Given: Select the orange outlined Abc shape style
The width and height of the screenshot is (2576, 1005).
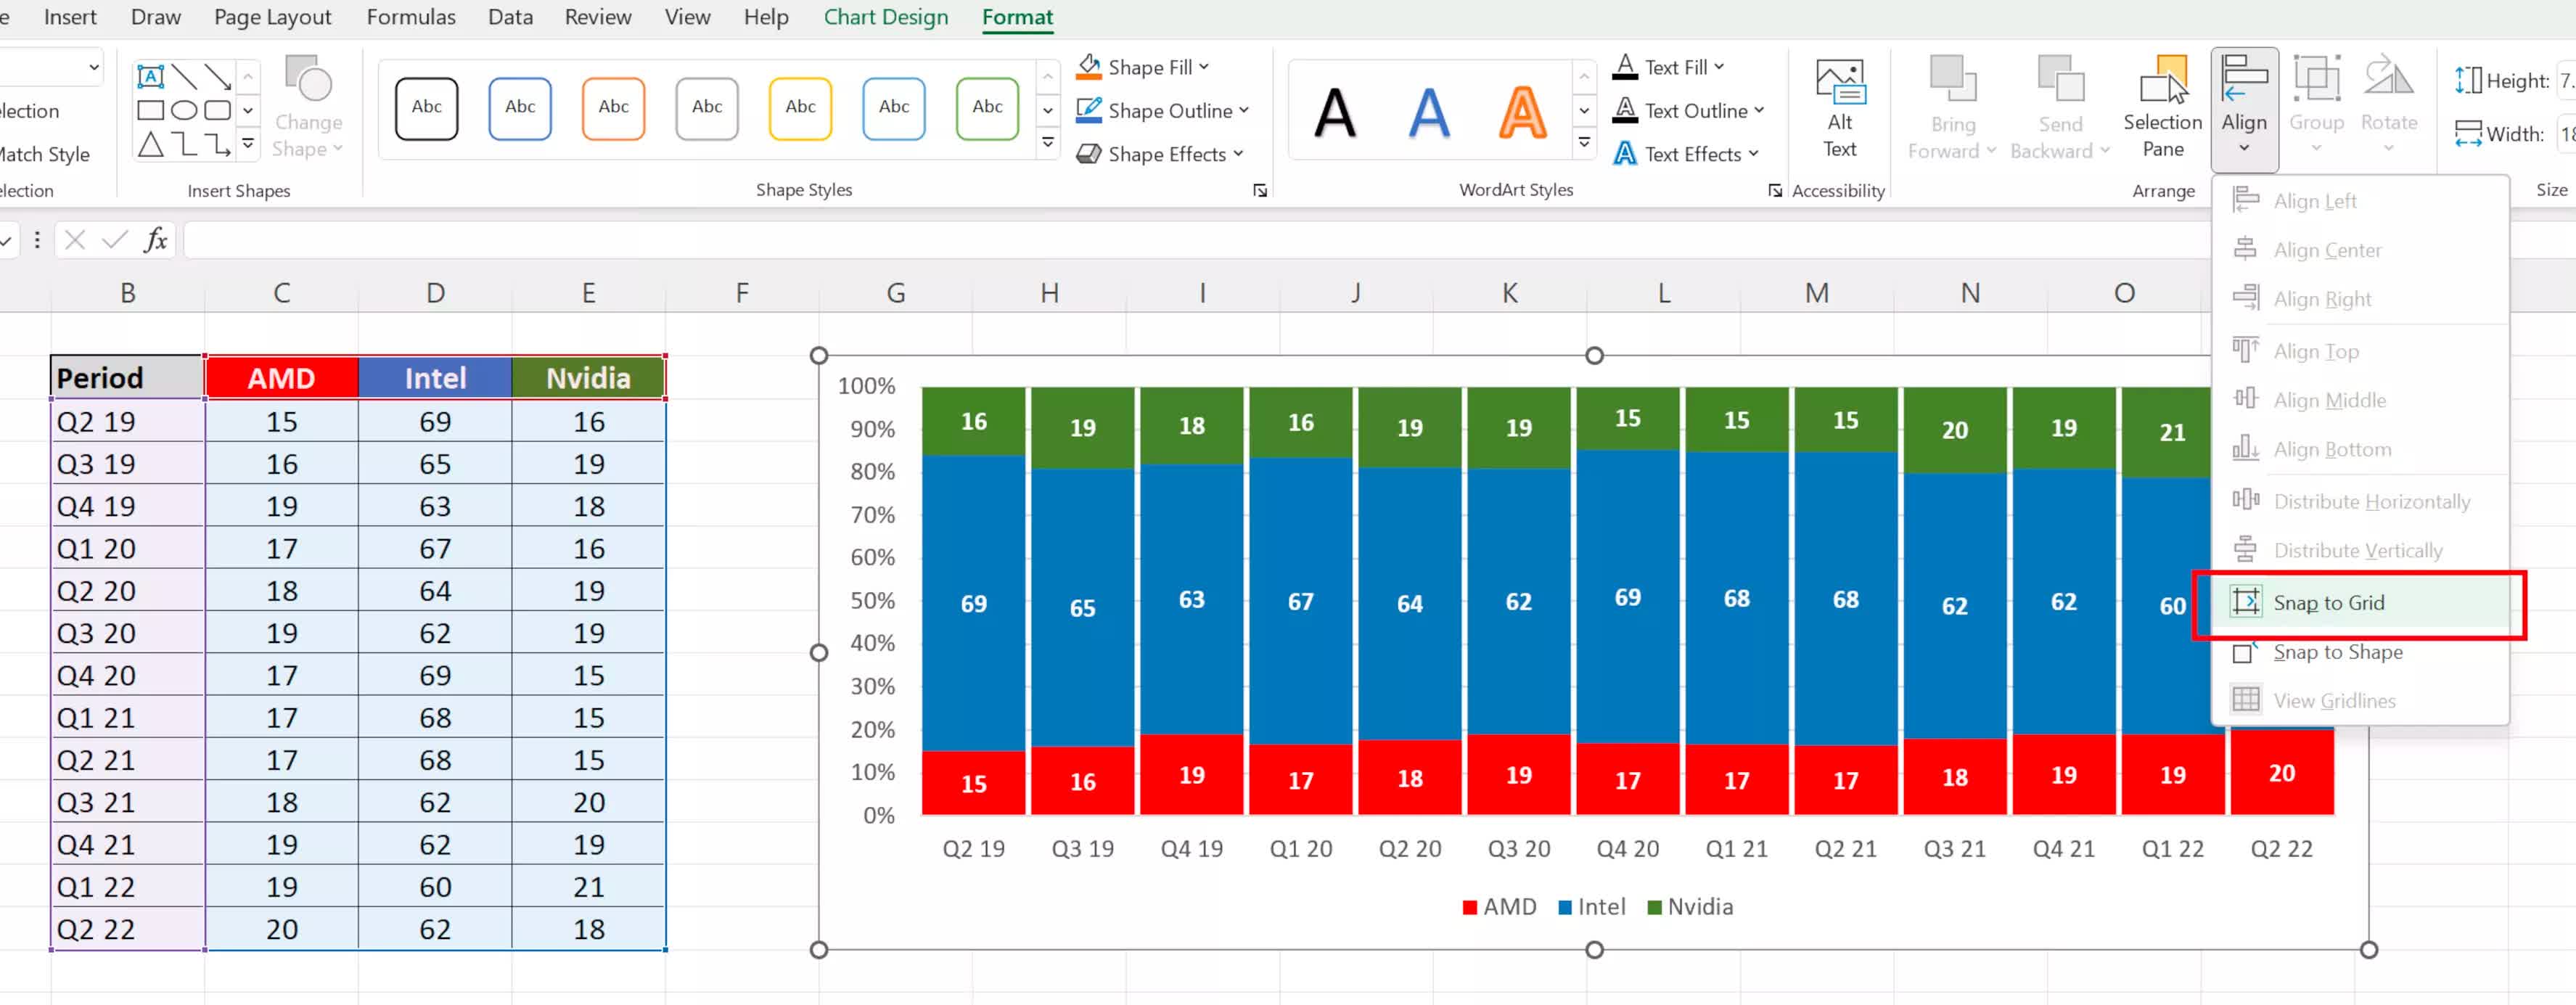Looking at the screenshot, I should (613, 108).
